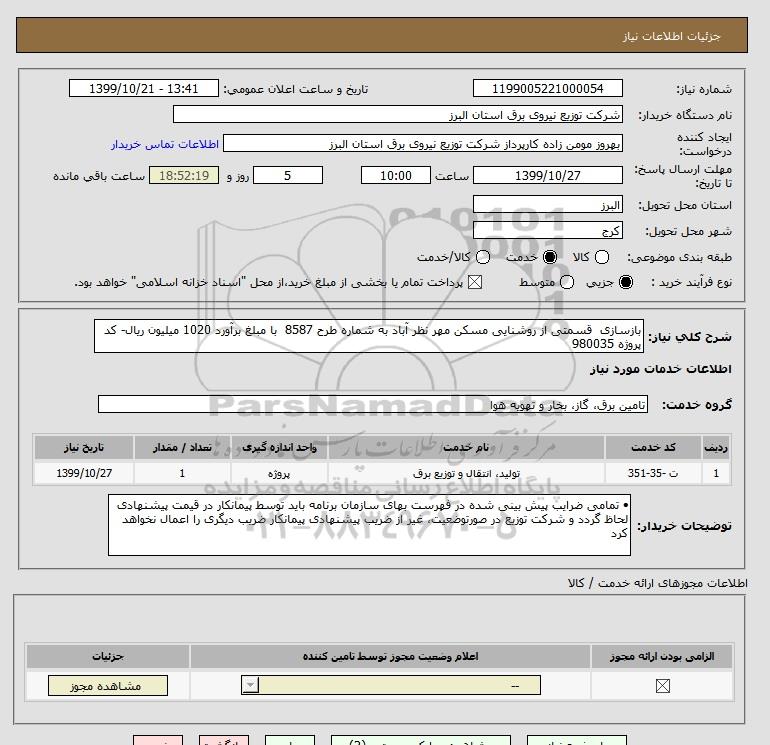
Task: Select the کالا/خدمت radio button
Action: click(483, 257)
